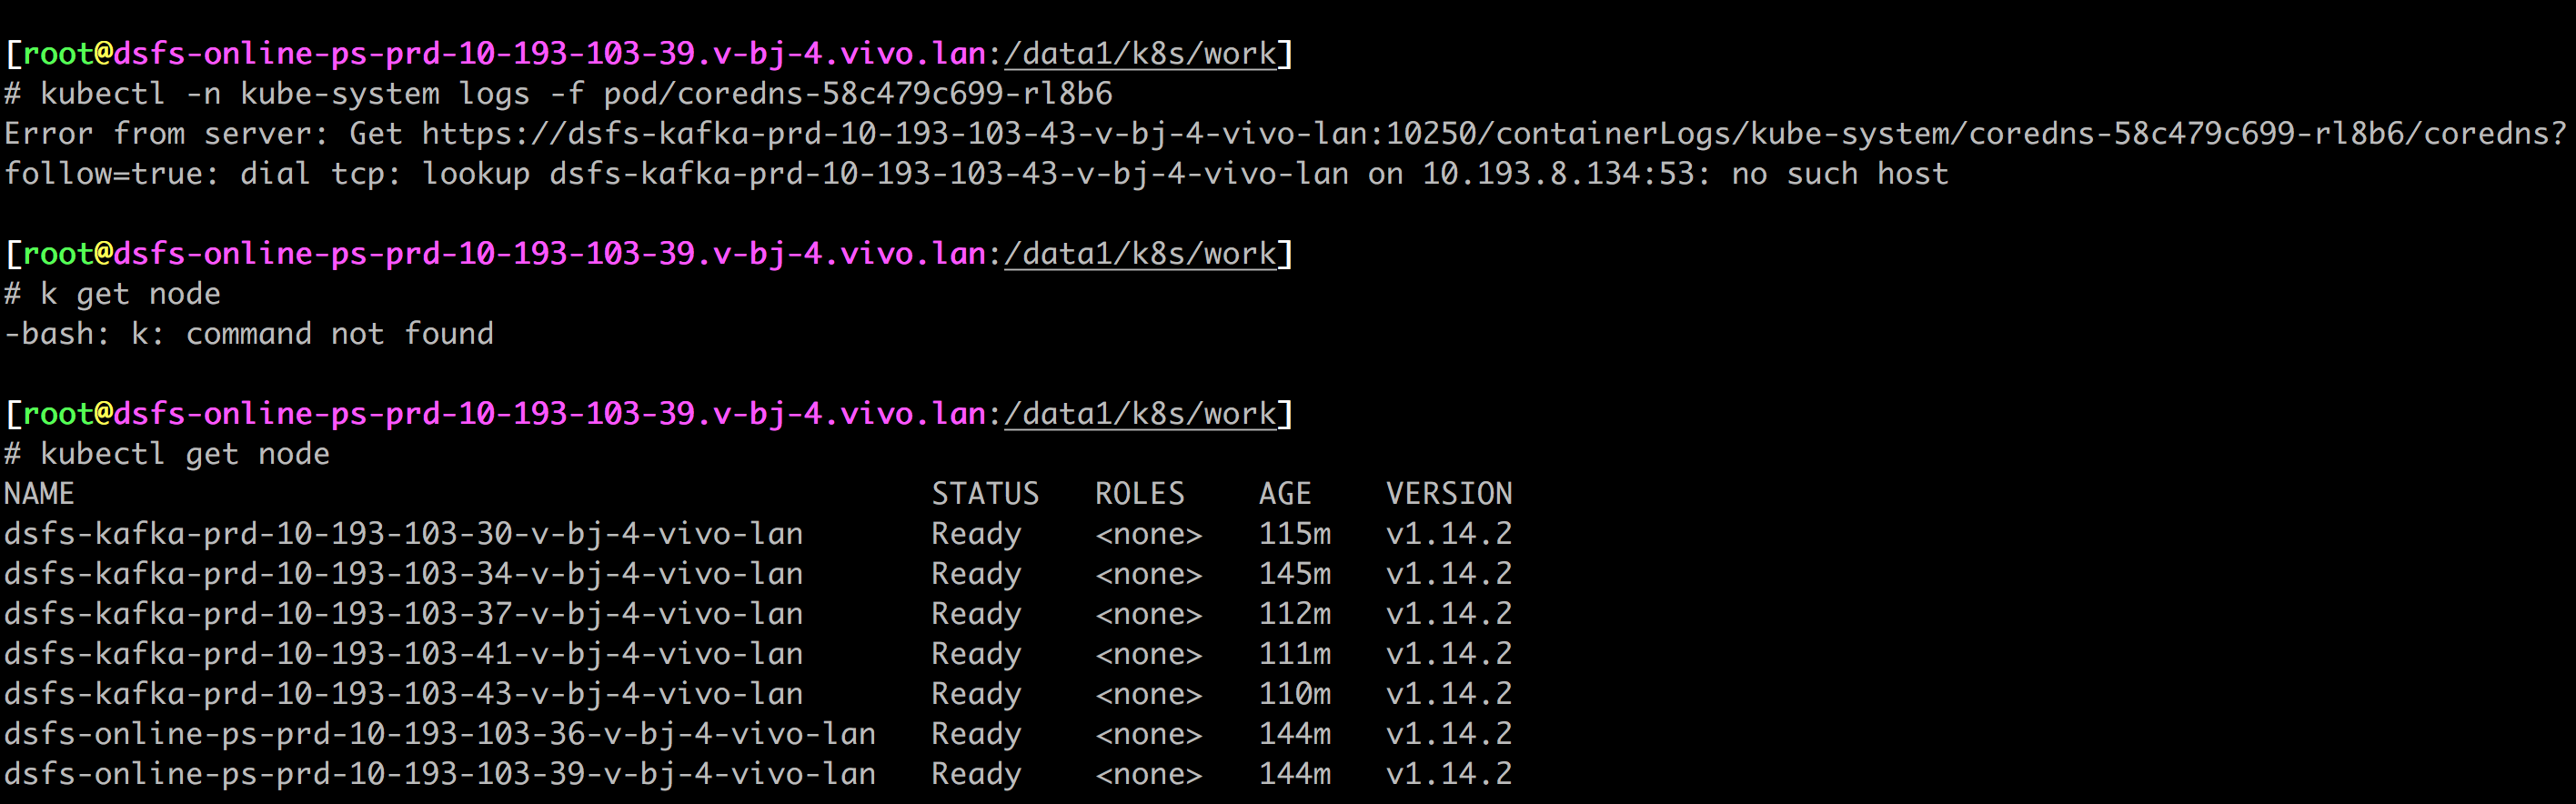Image resolution: width=2576 pixels, height=804 pixels.
Task: Click the age value 111m
Action: tap(1295, 654)
